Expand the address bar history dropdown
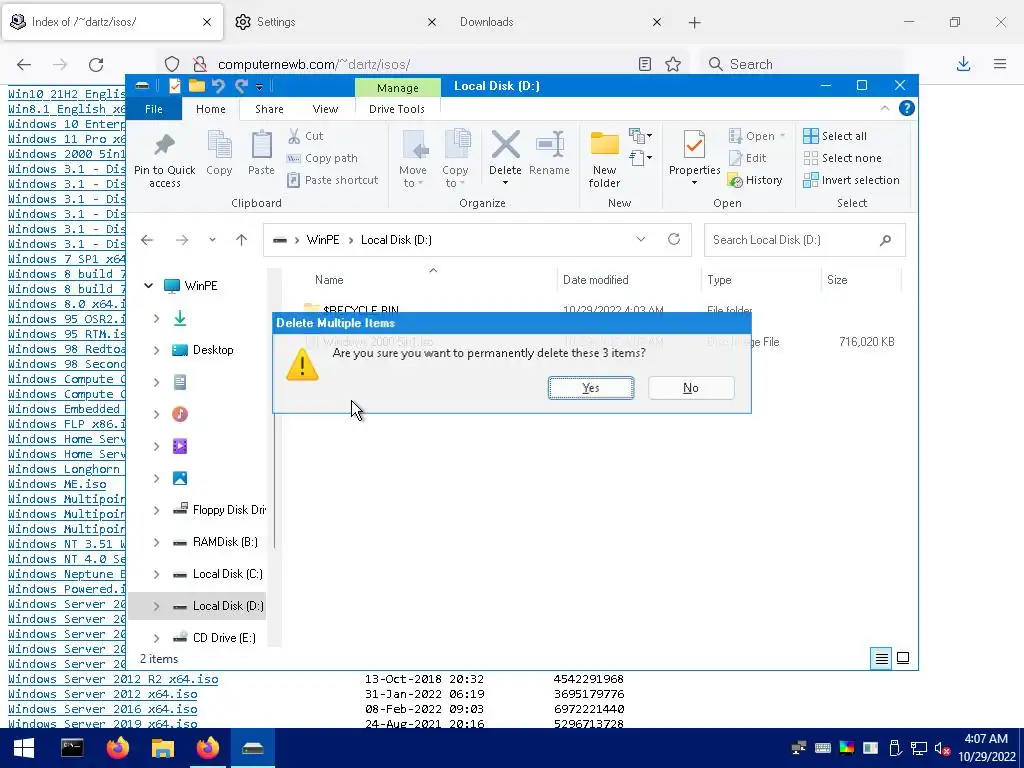 [x=641, y=240]
